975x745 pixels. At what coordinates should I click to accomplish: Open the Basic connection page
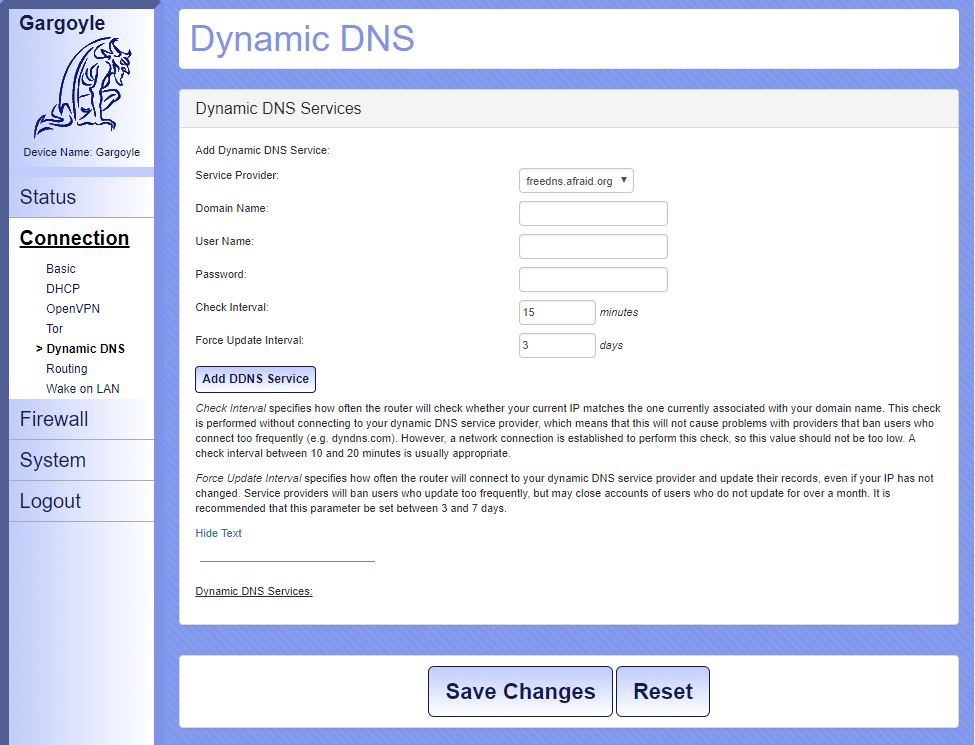(61, 269)
